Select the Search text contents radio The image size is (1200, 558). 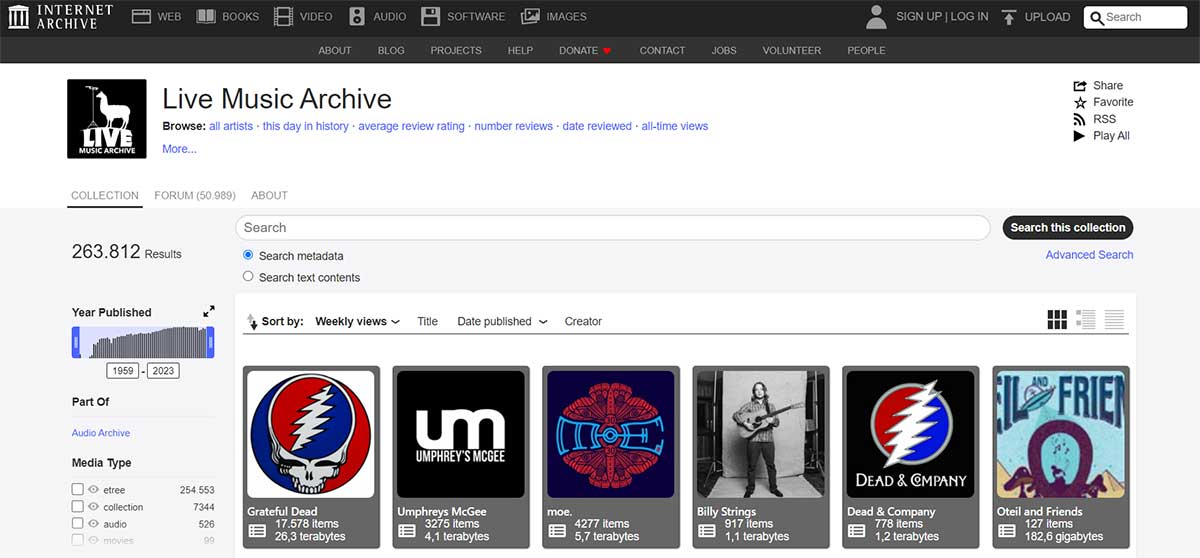click(x=249, y=277)
